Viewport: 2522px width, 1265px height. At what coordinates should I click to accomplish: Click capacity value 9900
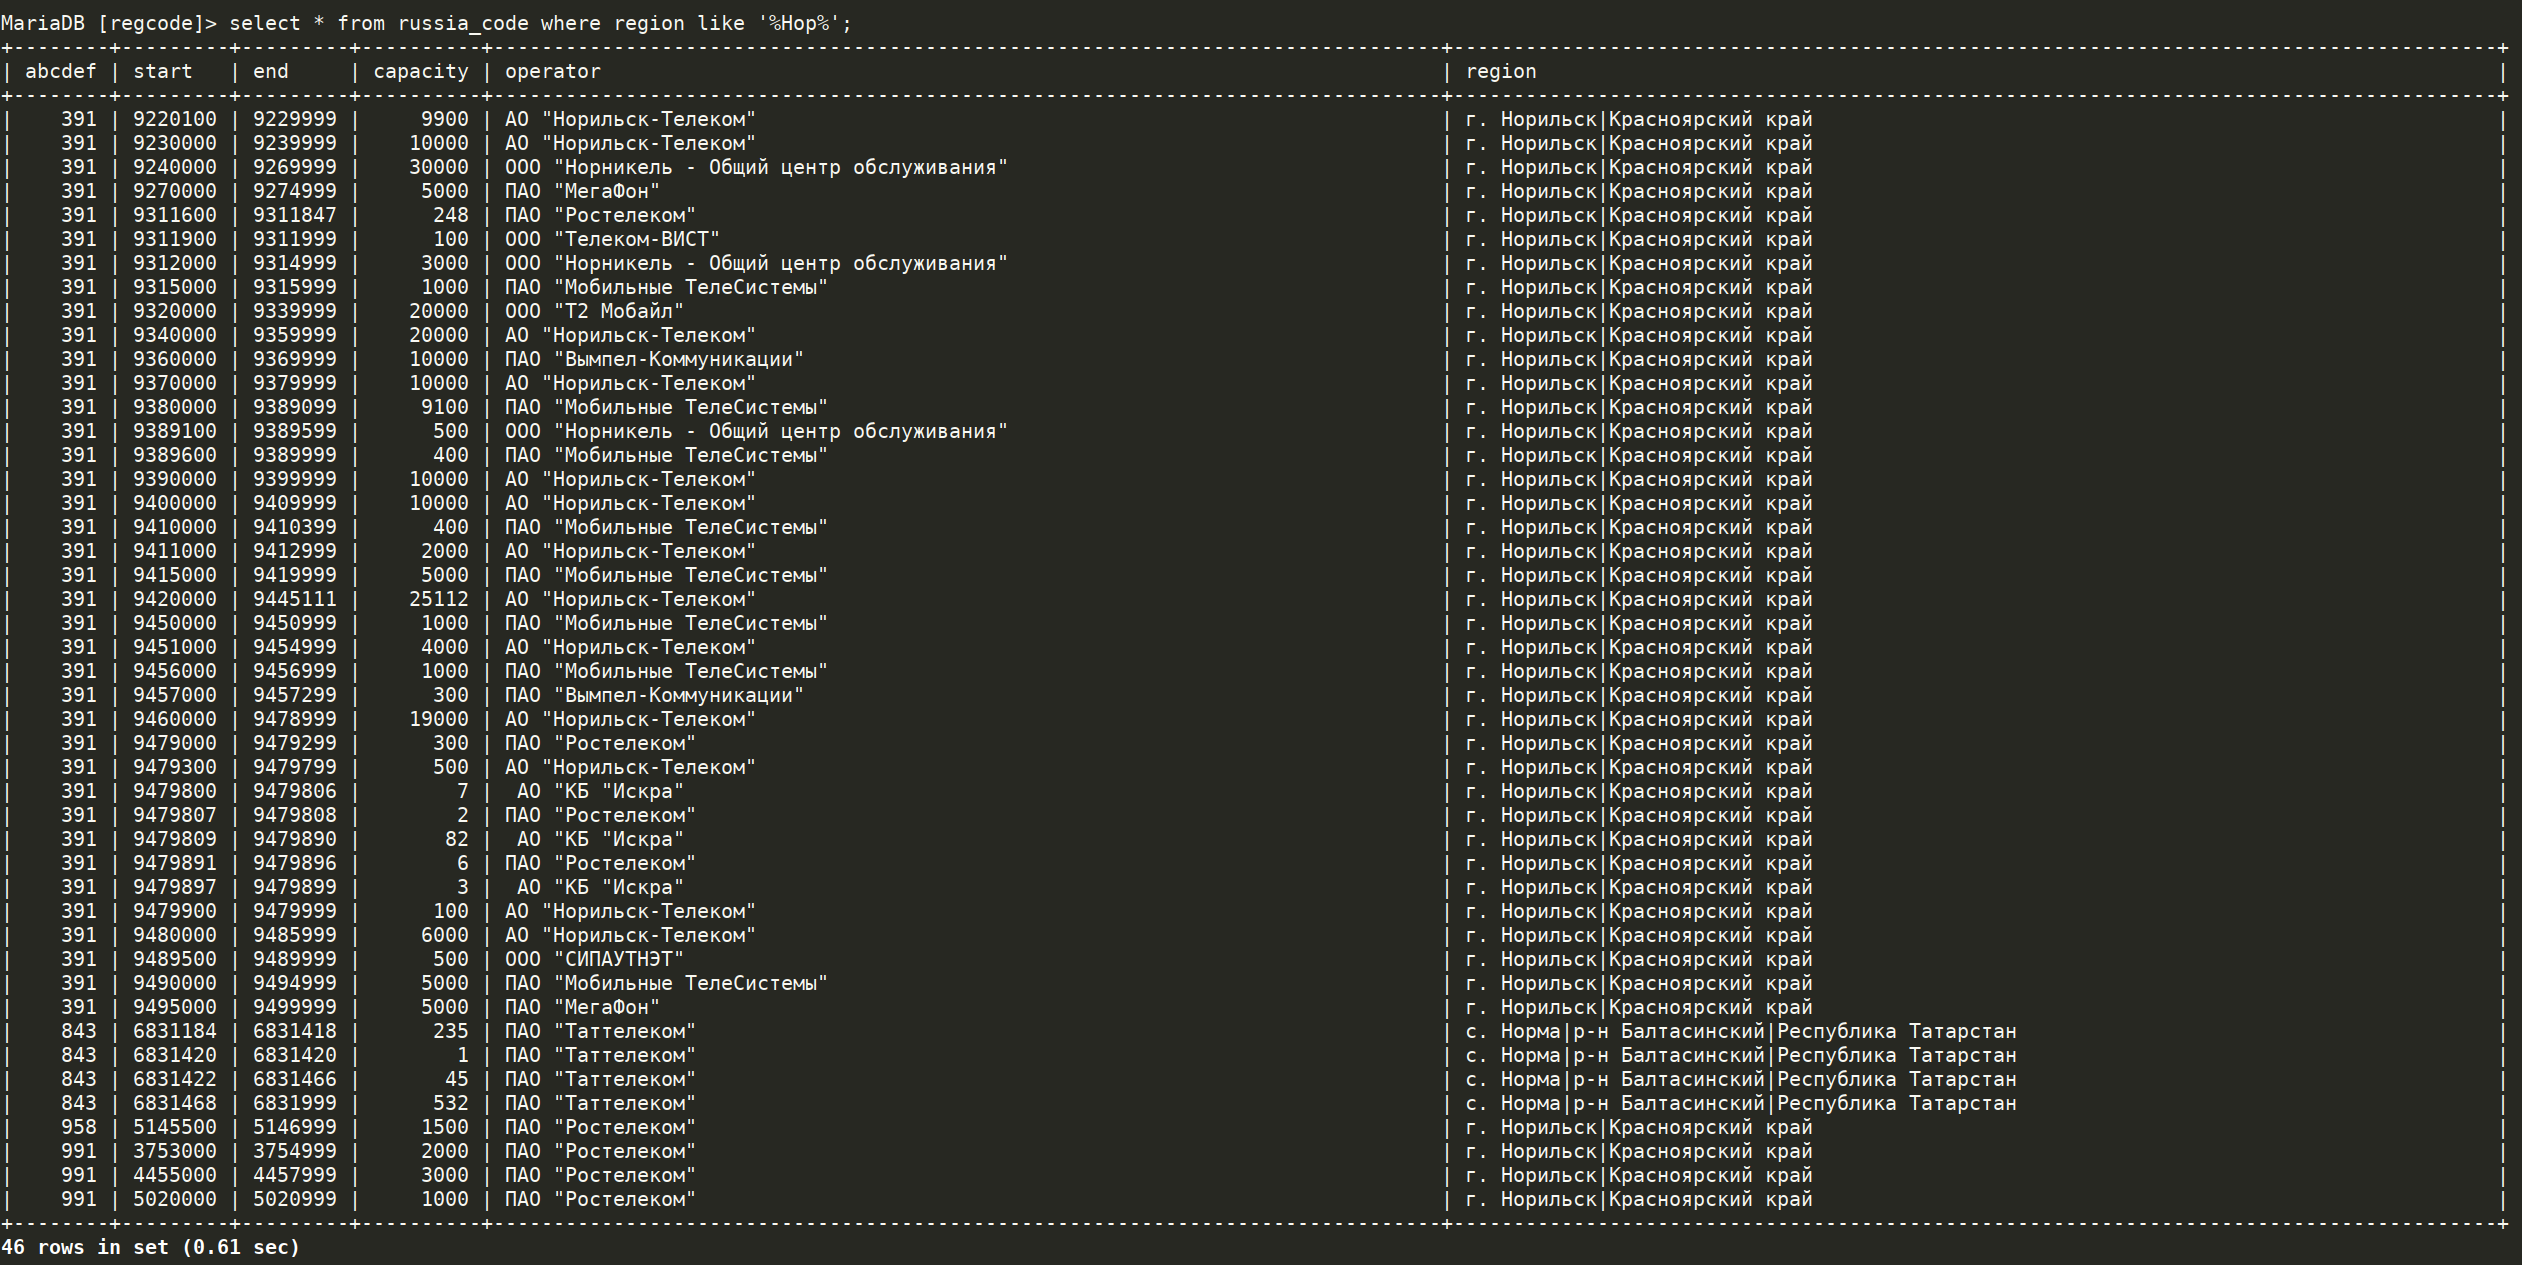pos(445,119)
